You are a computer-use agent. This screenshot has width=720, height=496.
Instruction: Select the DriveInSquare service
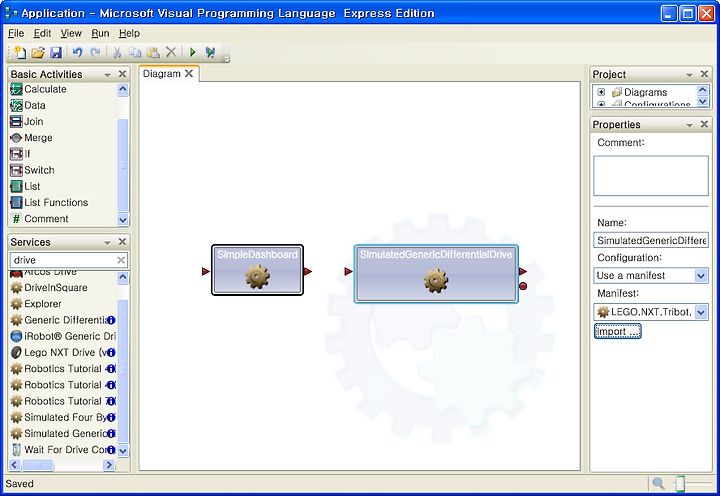(49, 287)
